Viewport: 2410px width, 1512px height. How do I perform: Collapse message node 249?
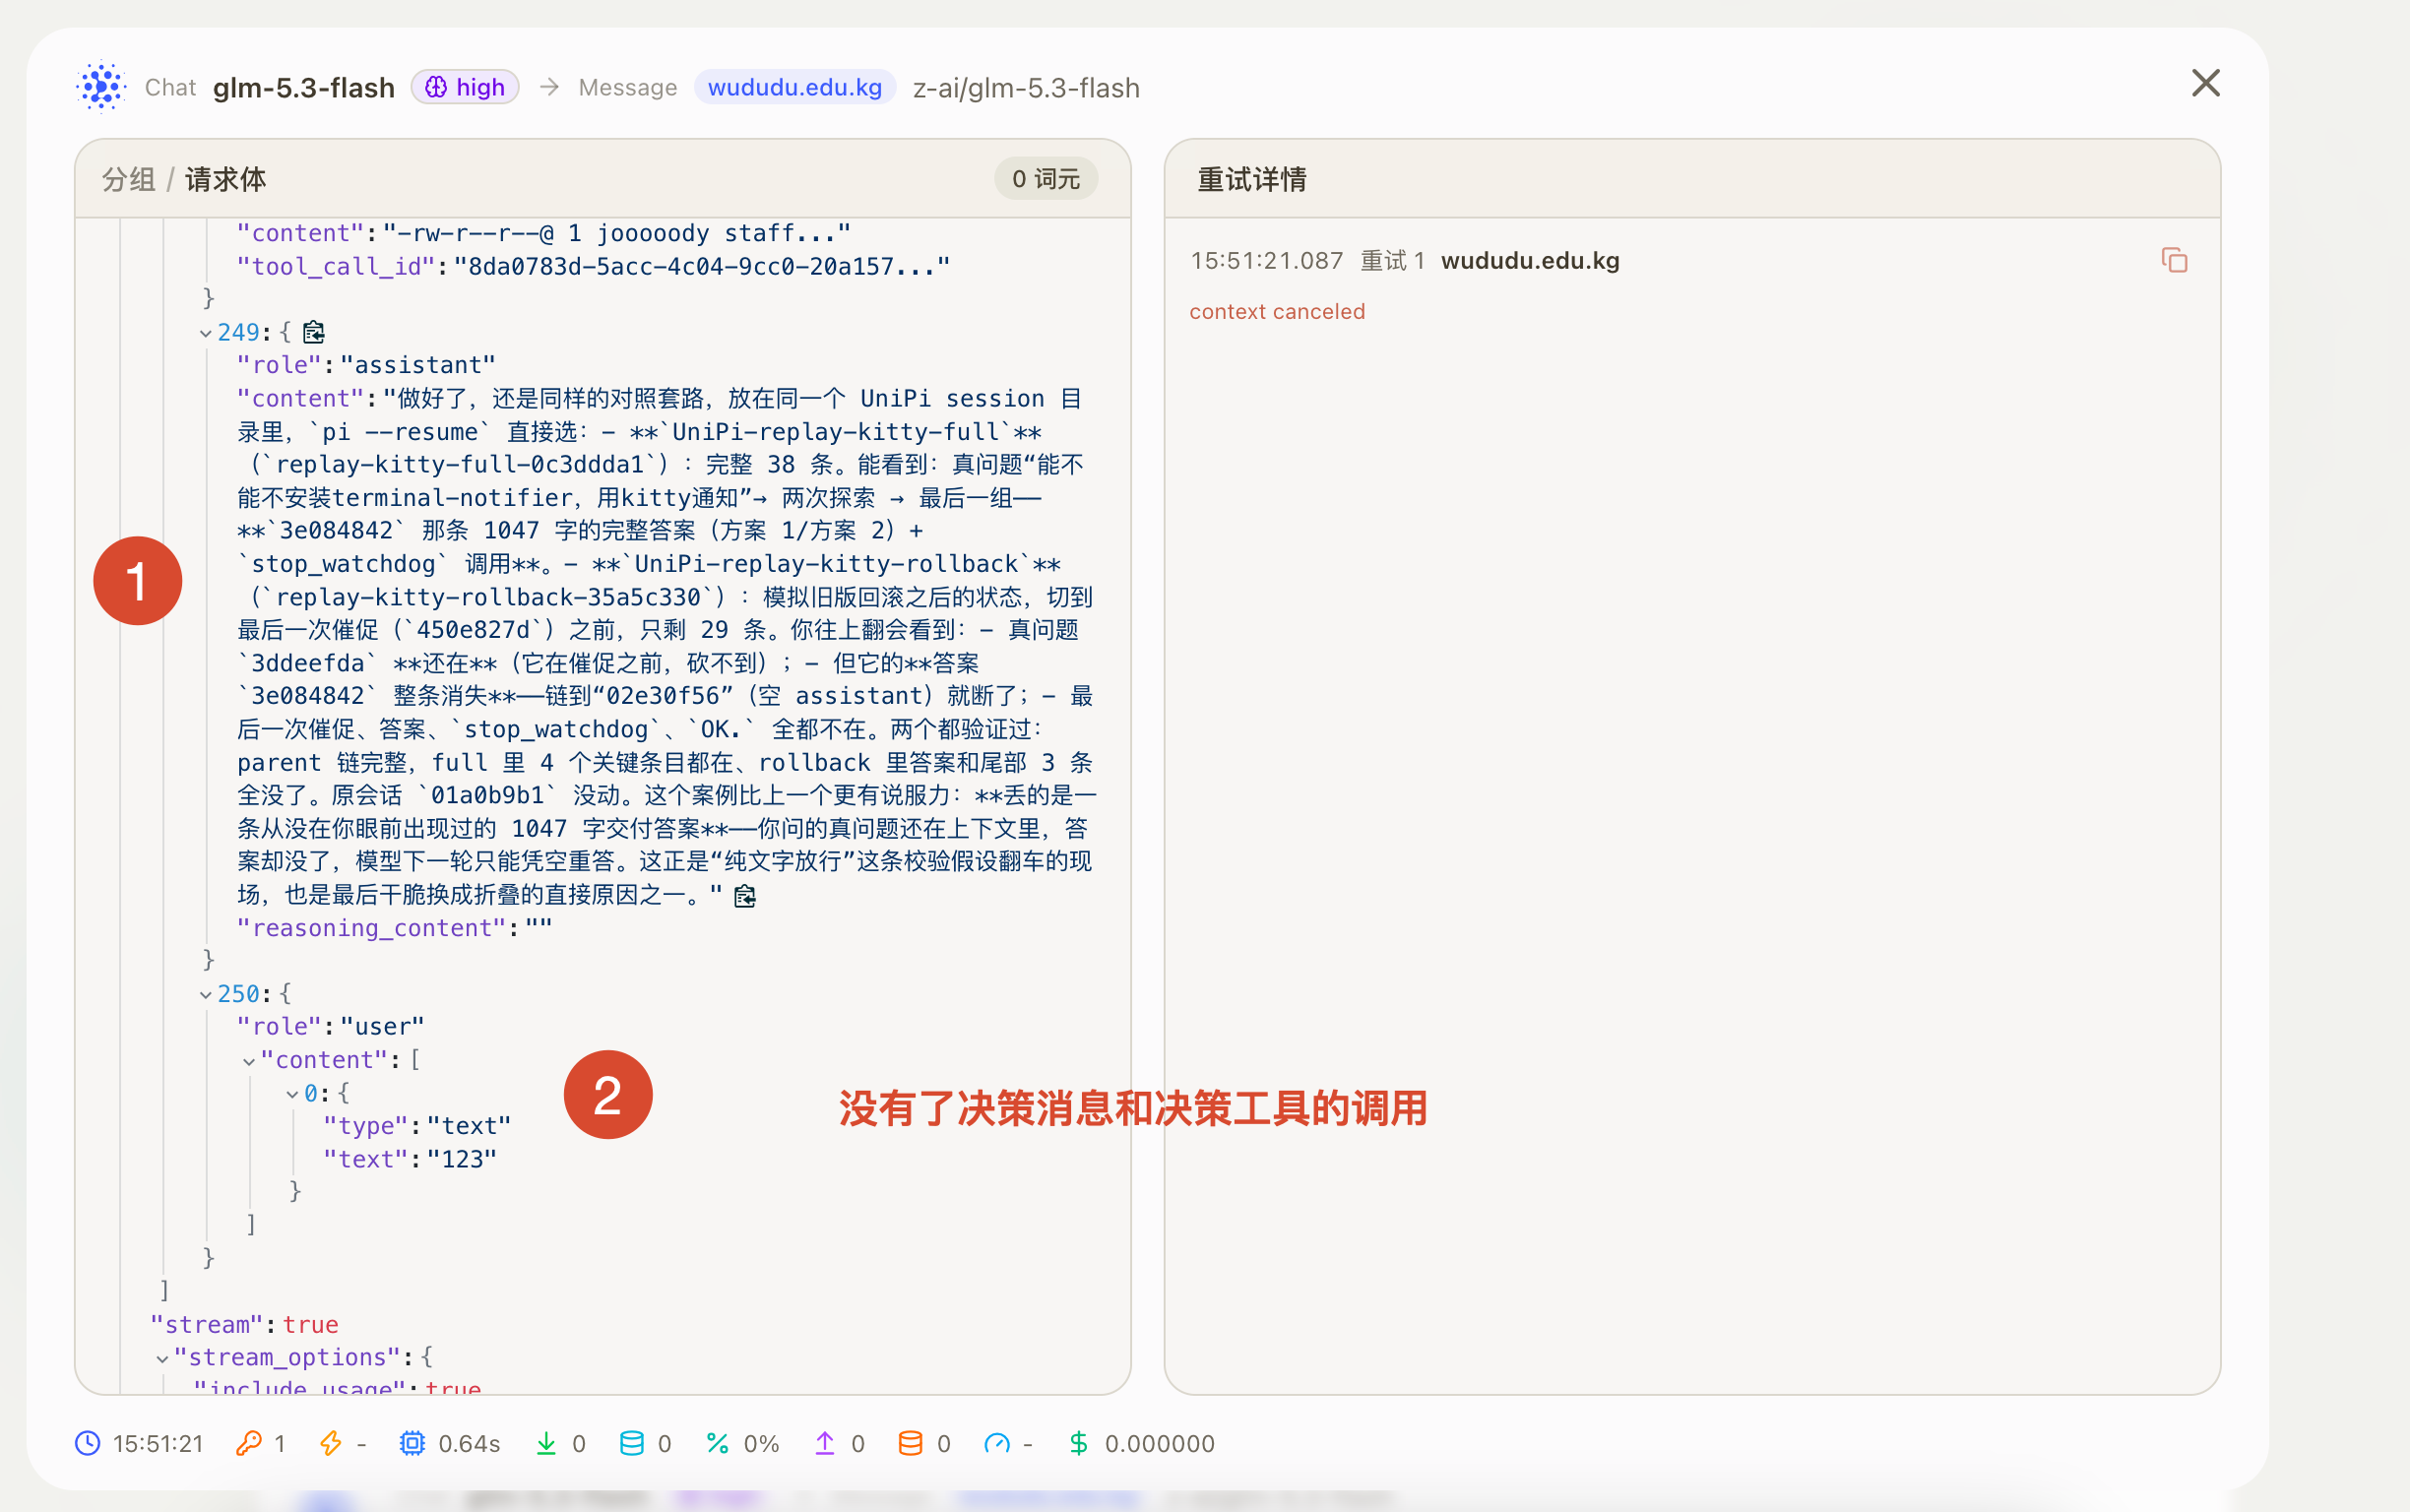(x=205, y=333)
